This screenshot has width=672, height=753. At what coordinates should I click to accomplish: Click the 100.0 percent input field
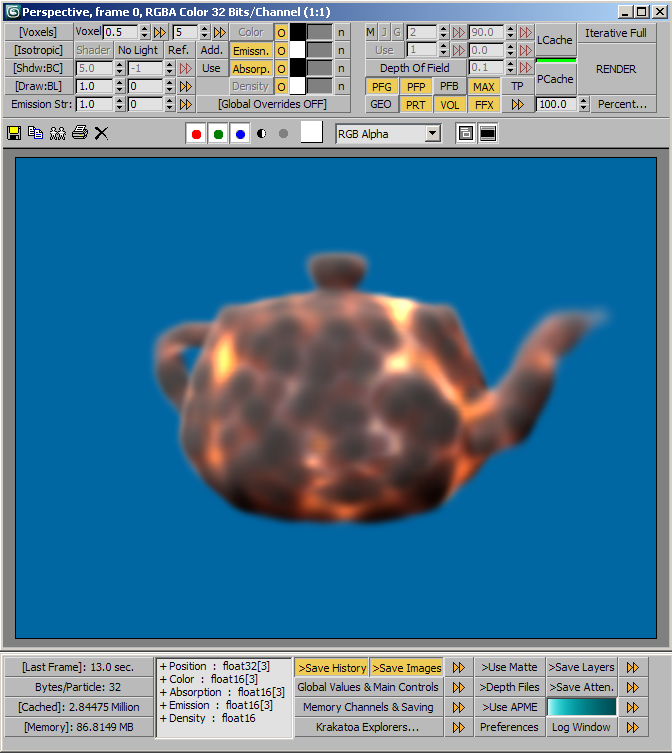tap(557, 104)
